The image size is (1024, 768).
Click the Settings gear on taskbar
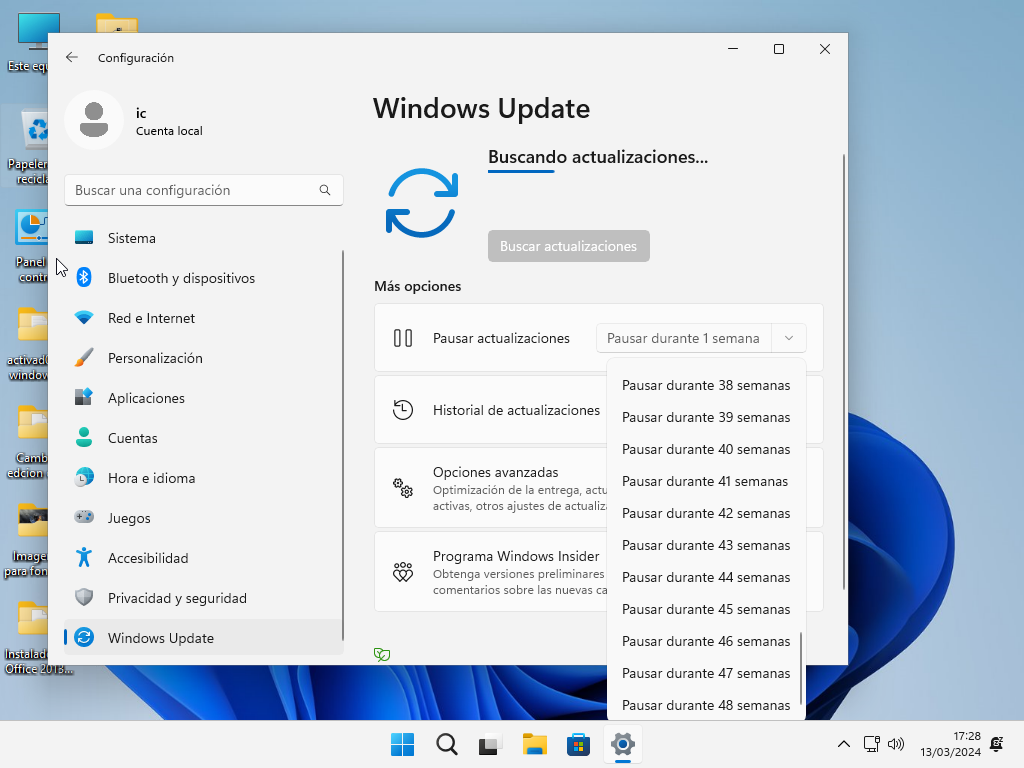tap(623, 744)
